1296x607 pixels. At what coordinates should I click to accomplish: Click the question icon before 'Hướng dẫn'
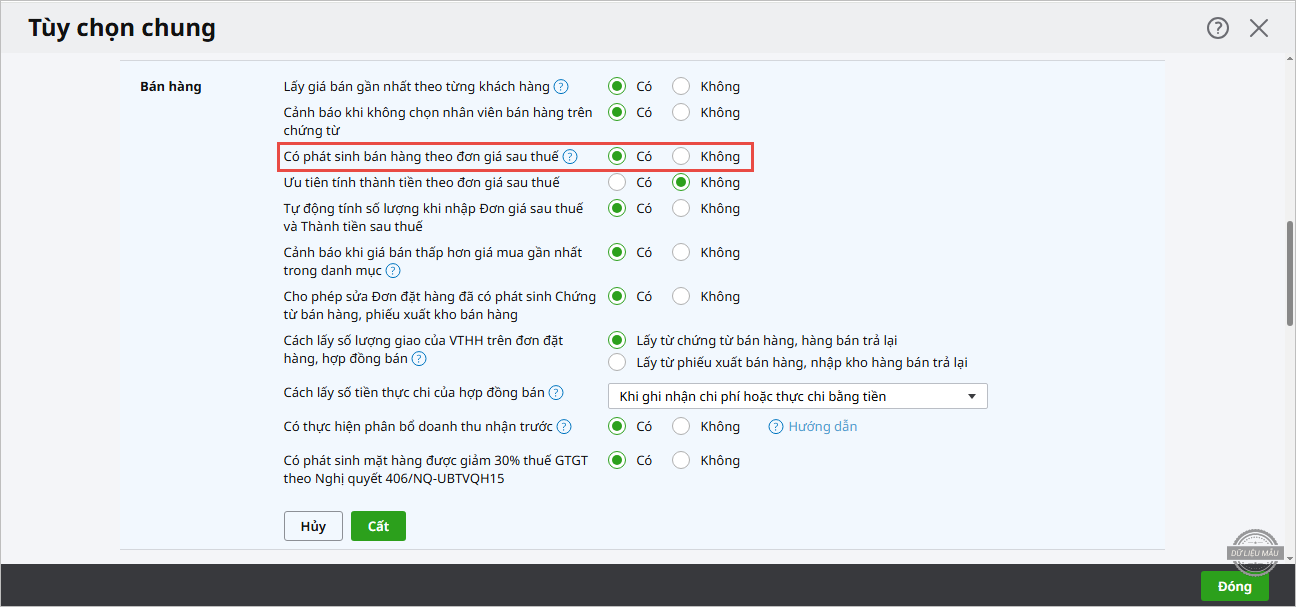(x=776, y=427)
